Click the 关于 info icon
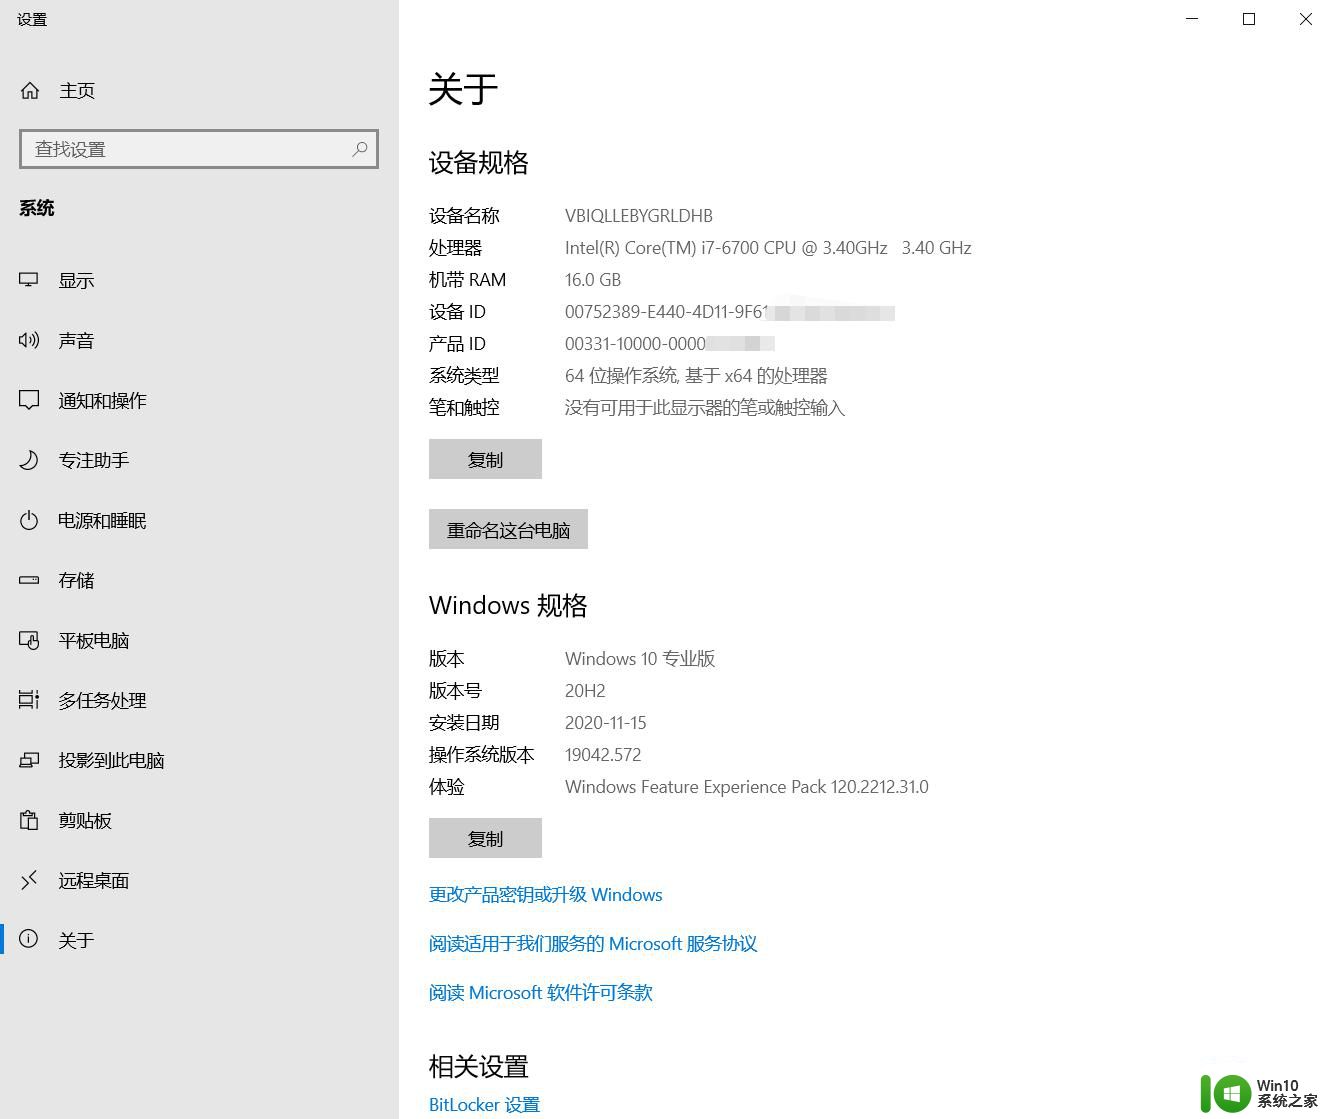Image resolution: width=1324 pixels, height=1119 pixels. (x=29, y=940)
